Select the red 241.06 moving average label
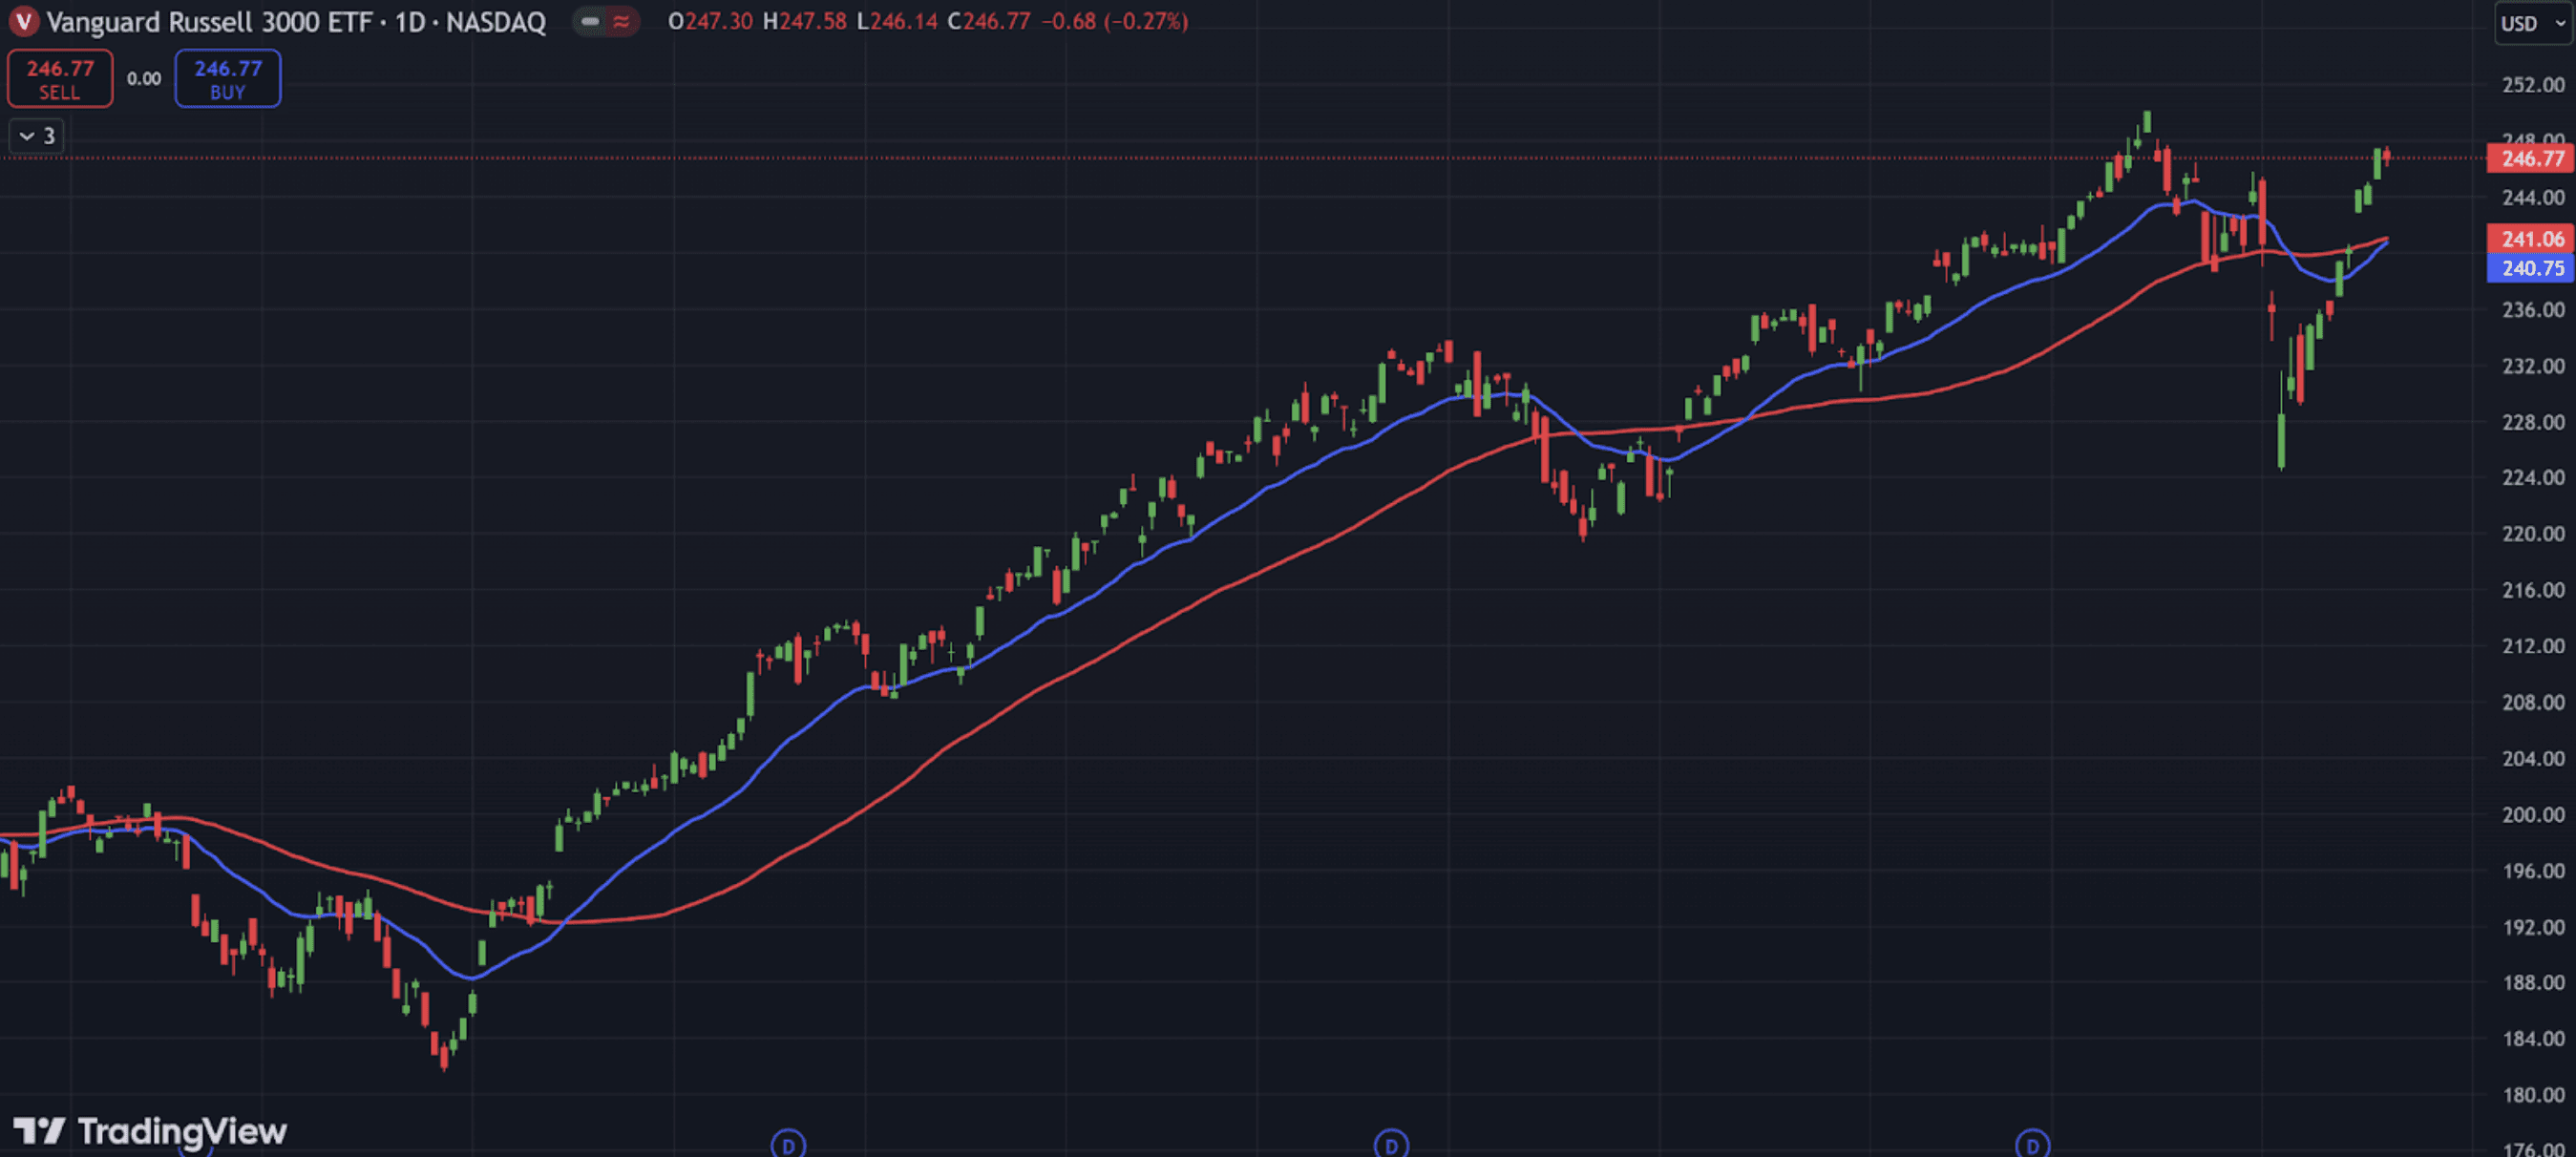Image resolution: width=2576 pixels, height=1157 pixels. click(2531, 239)
